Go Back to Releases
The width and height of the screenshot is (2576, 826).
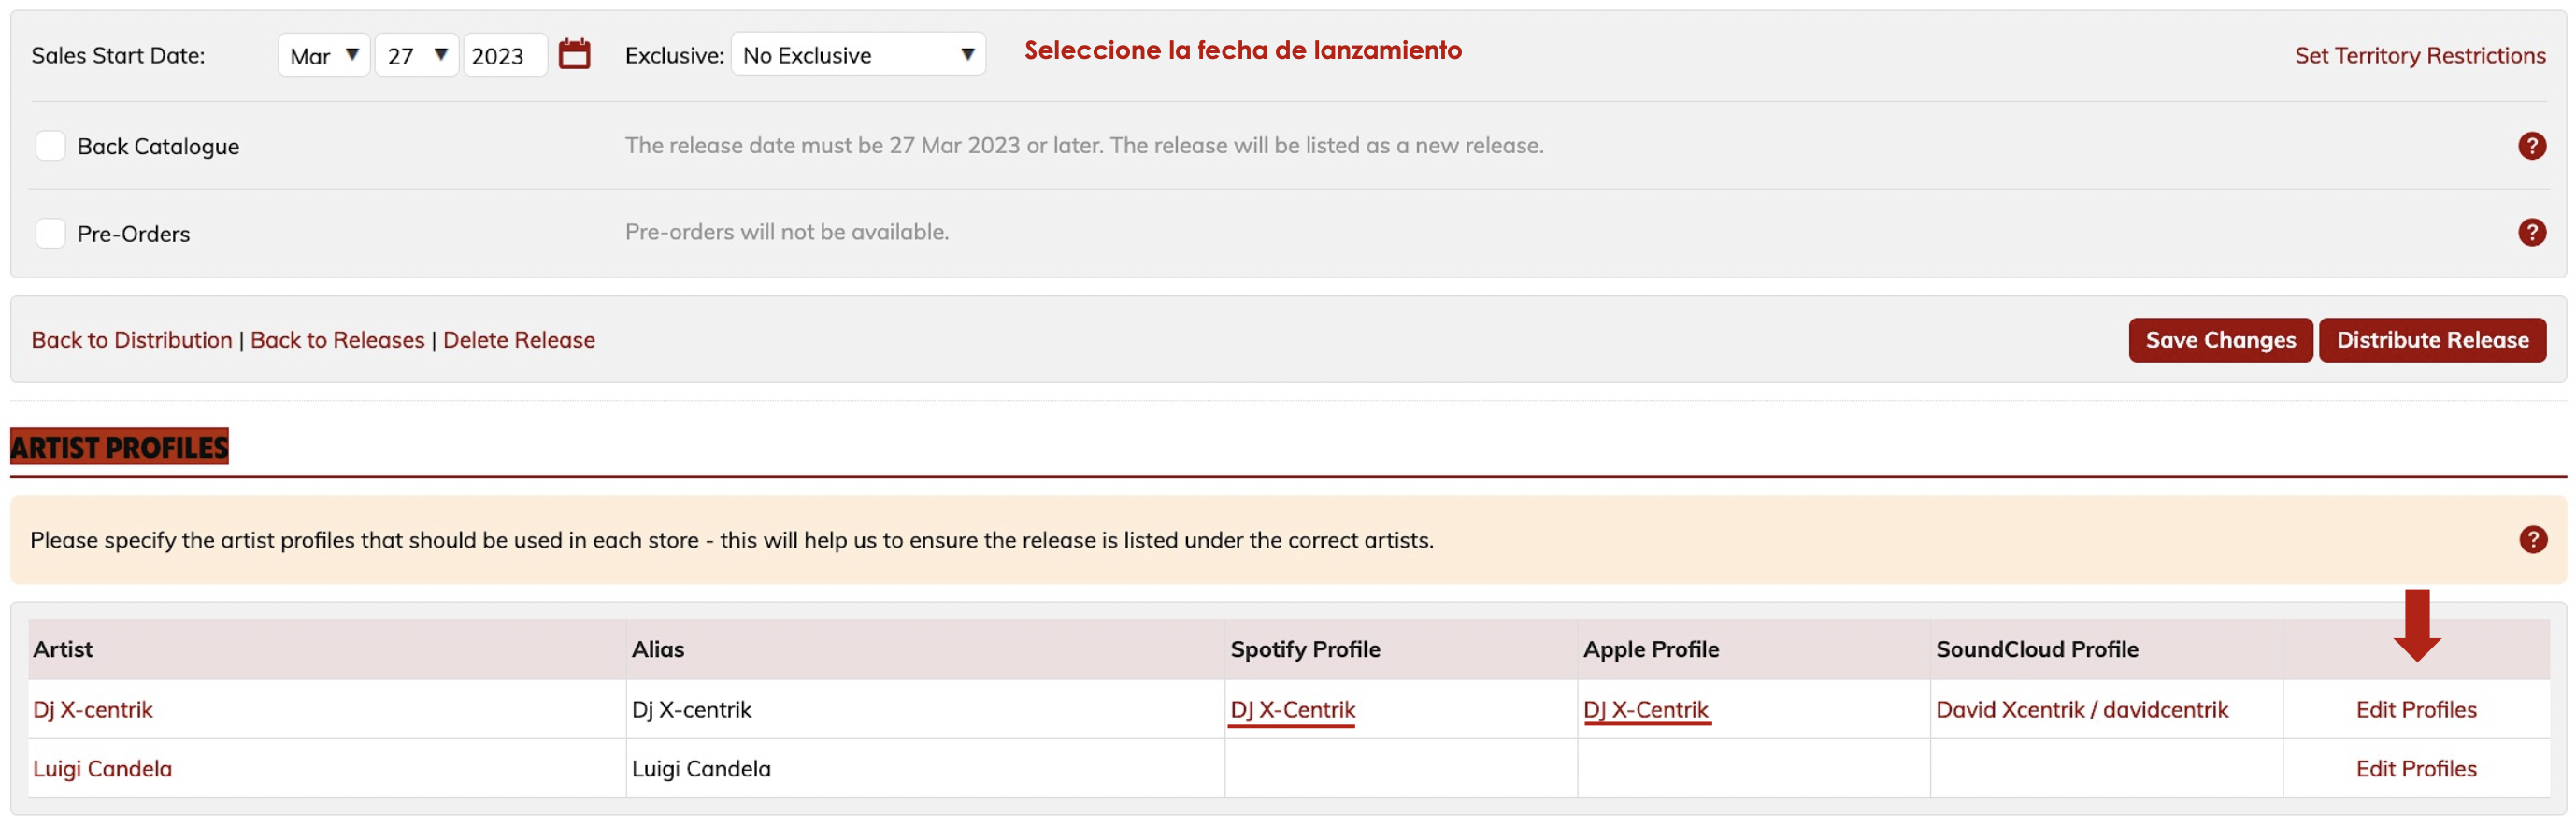(x=337, y=340)
